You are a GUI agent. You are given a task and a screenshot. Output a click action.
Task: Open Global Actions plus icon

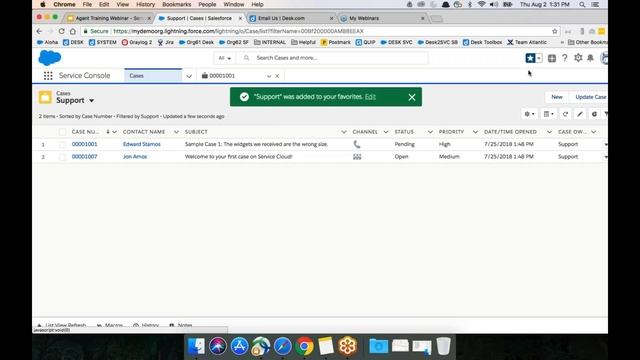[x=552, y=58]
